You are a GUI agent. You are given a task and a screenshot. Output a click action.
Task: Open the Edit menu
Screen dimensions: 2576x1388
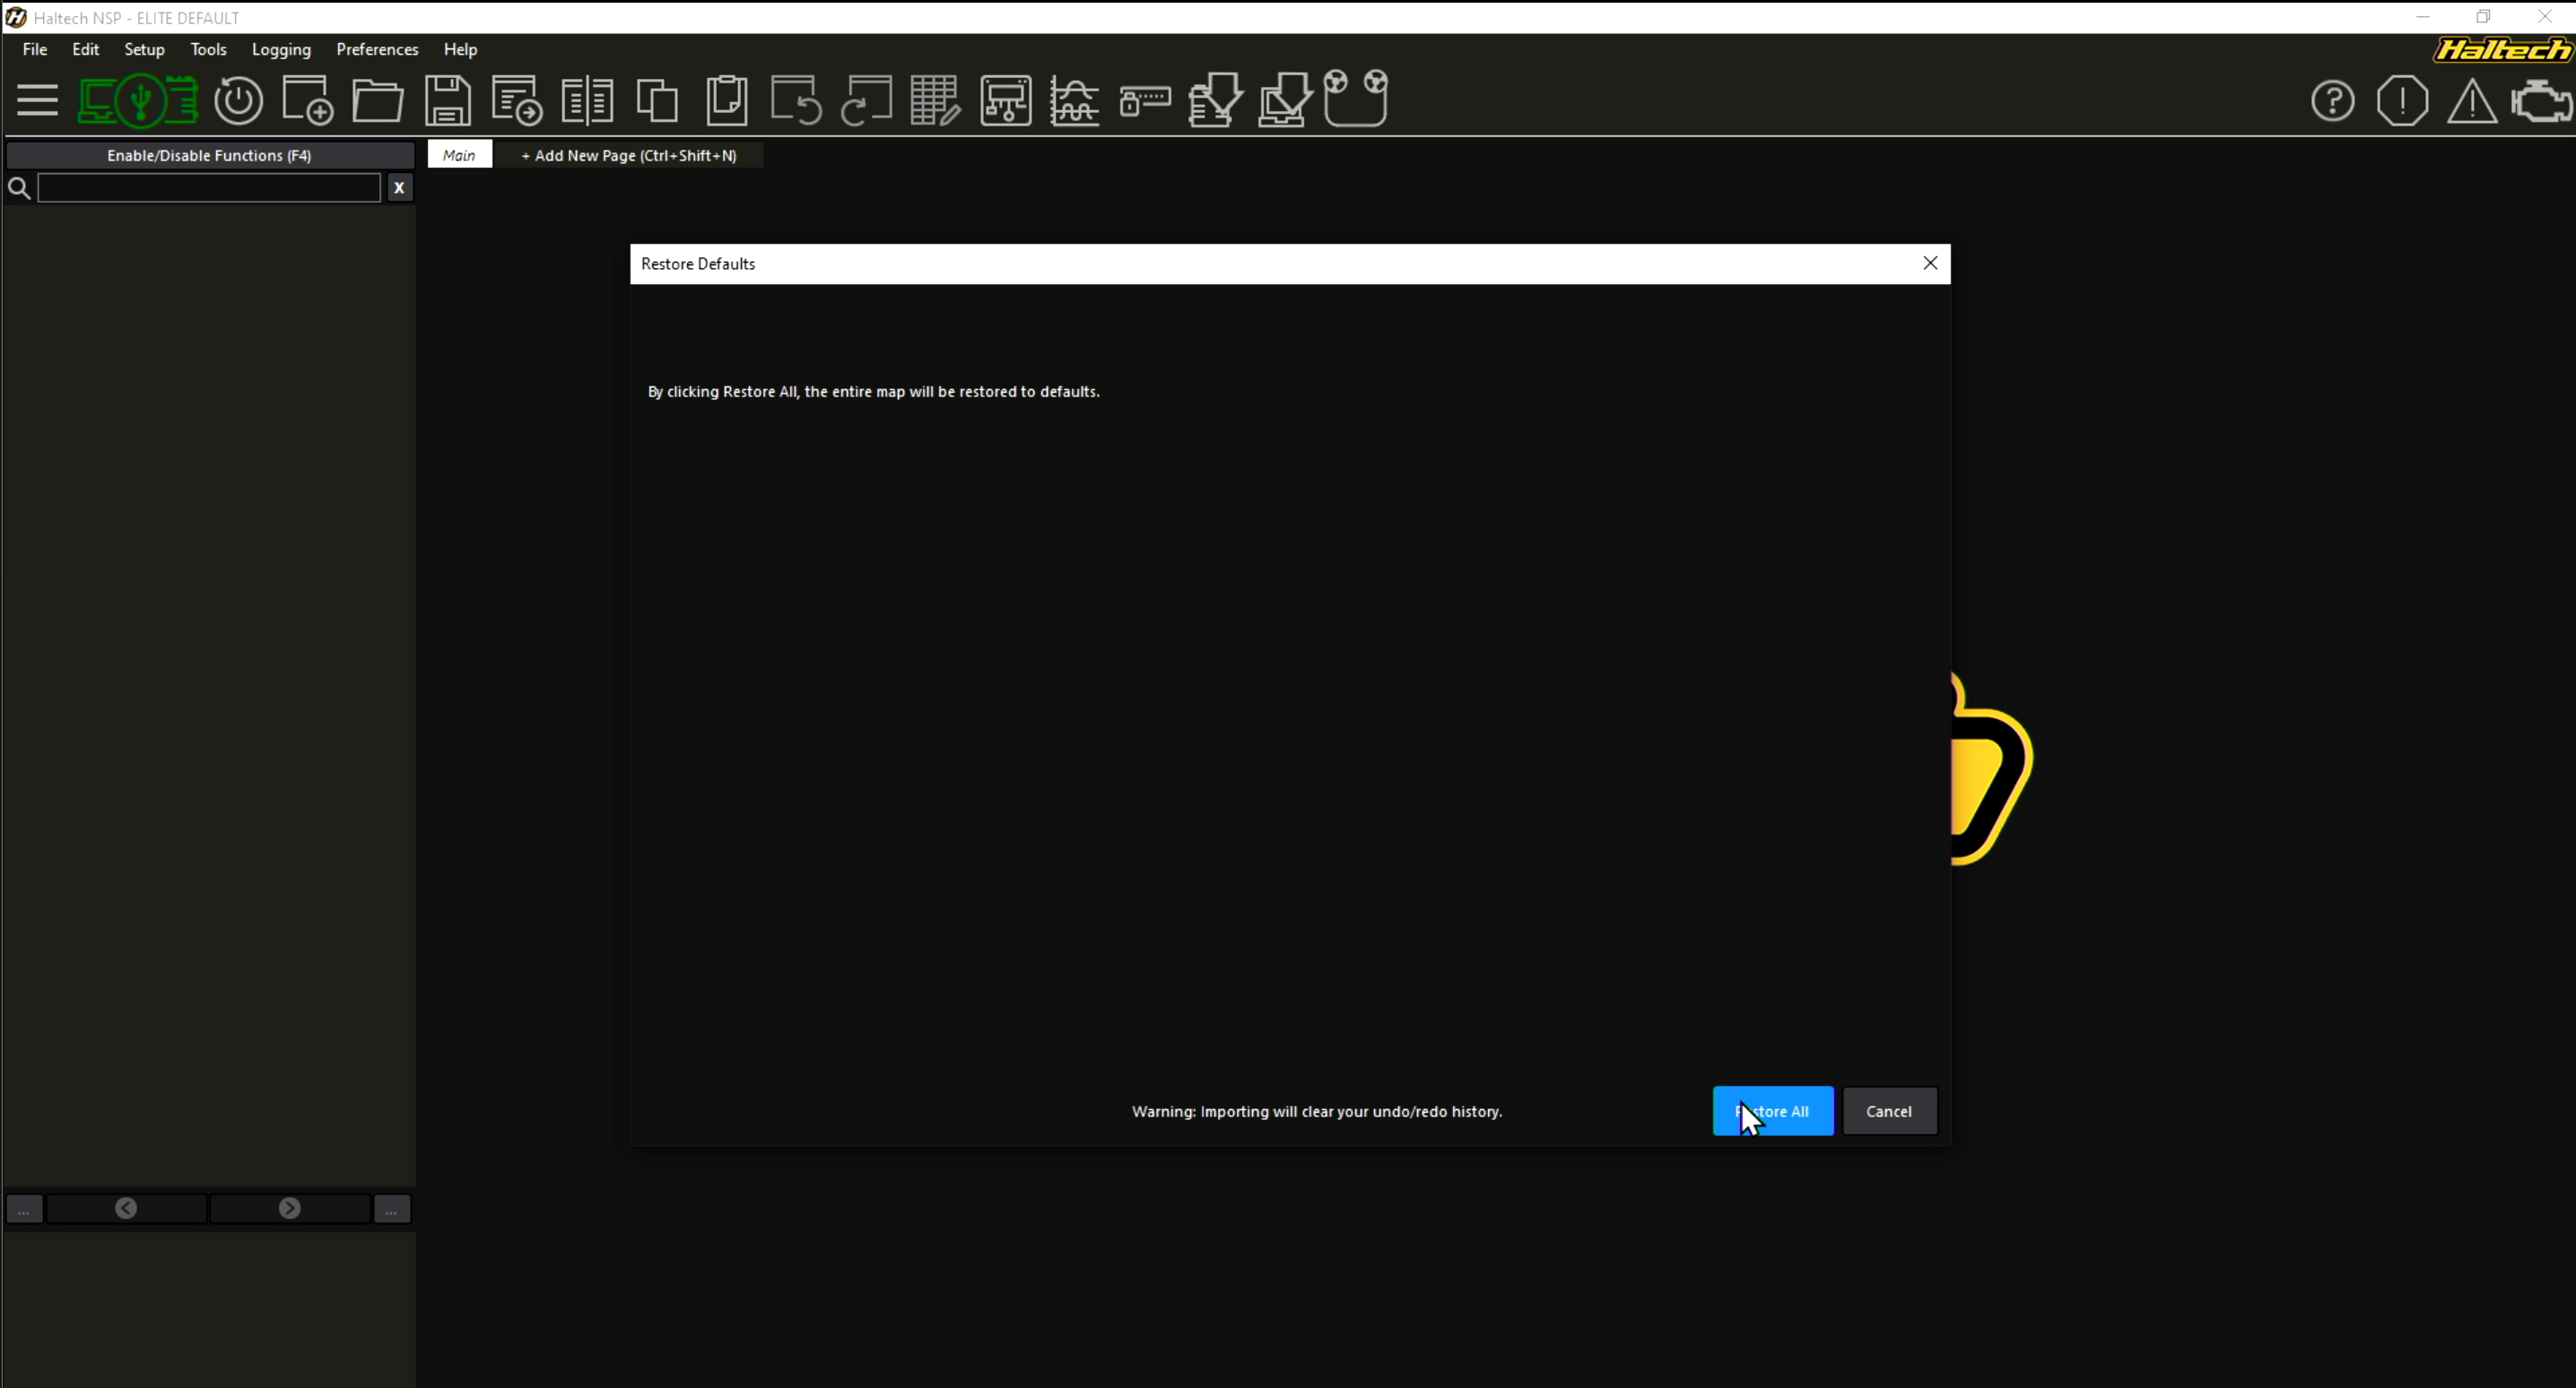click(86, 49)
